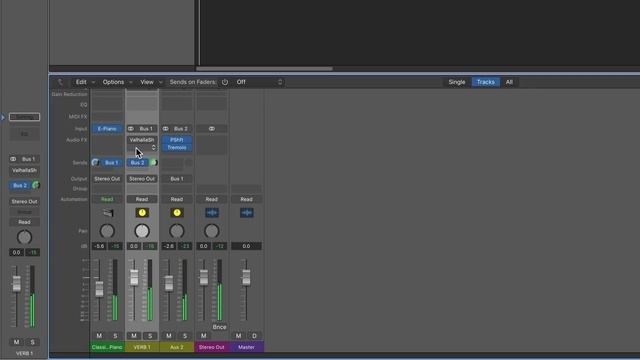Screen dimensions: 640x360
Task: Solo the Aux 2 channel
Action: pyautogui.click(x=184, y=336)
